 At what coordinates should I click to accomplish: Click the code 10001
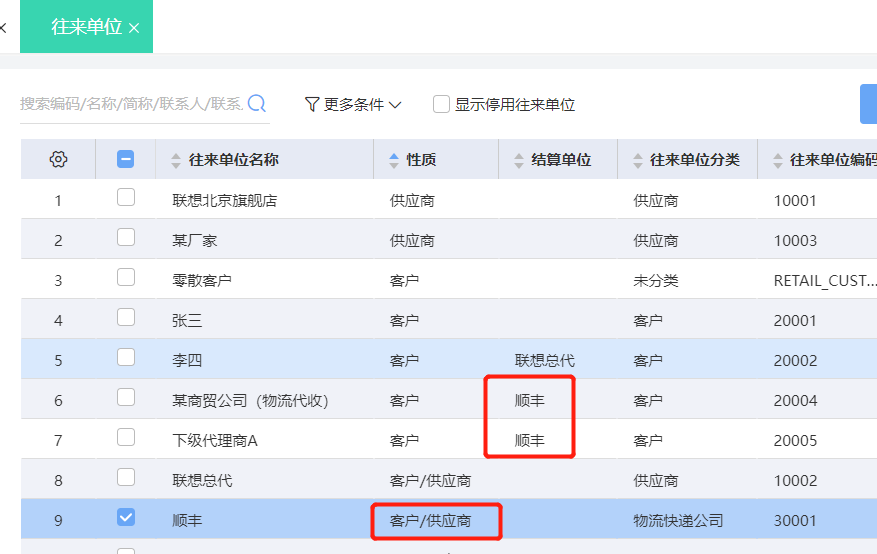coord(795,201)
